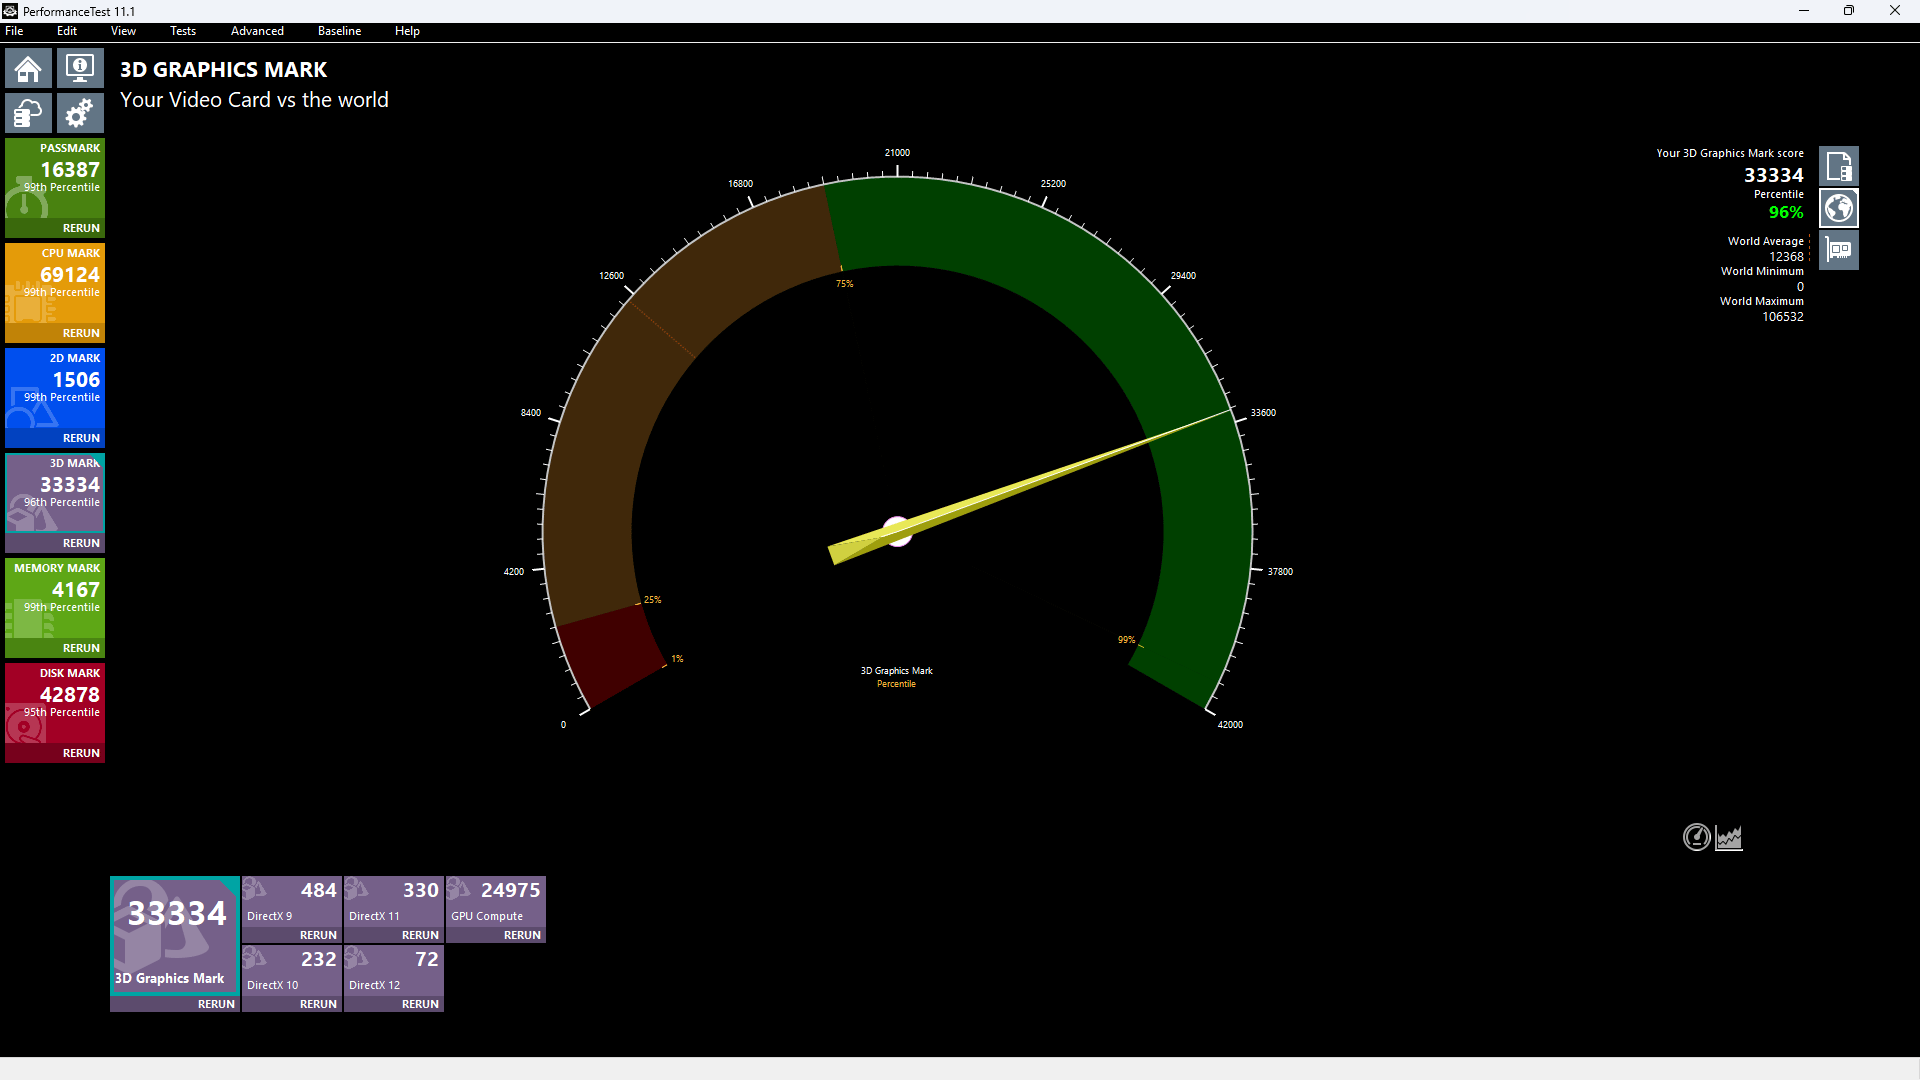Viewport: 1920px width, 1080px height.
Task: Select the DirectX 10 result tile
Action: pyautogui.click(x=292, y=970)
